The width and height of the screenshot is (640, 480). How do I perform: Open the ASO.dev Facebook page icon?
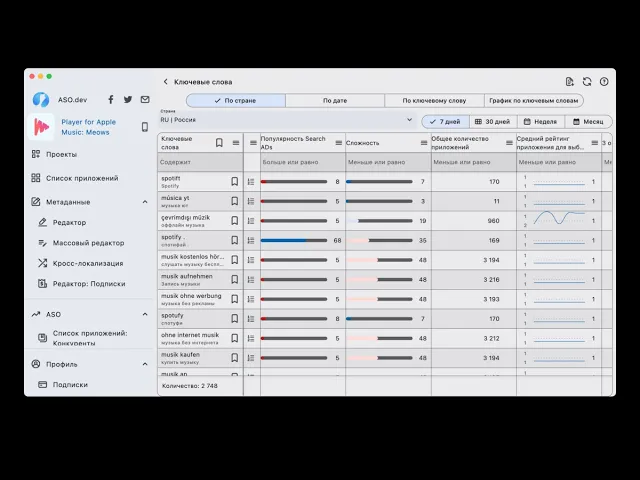pos(111,99)
